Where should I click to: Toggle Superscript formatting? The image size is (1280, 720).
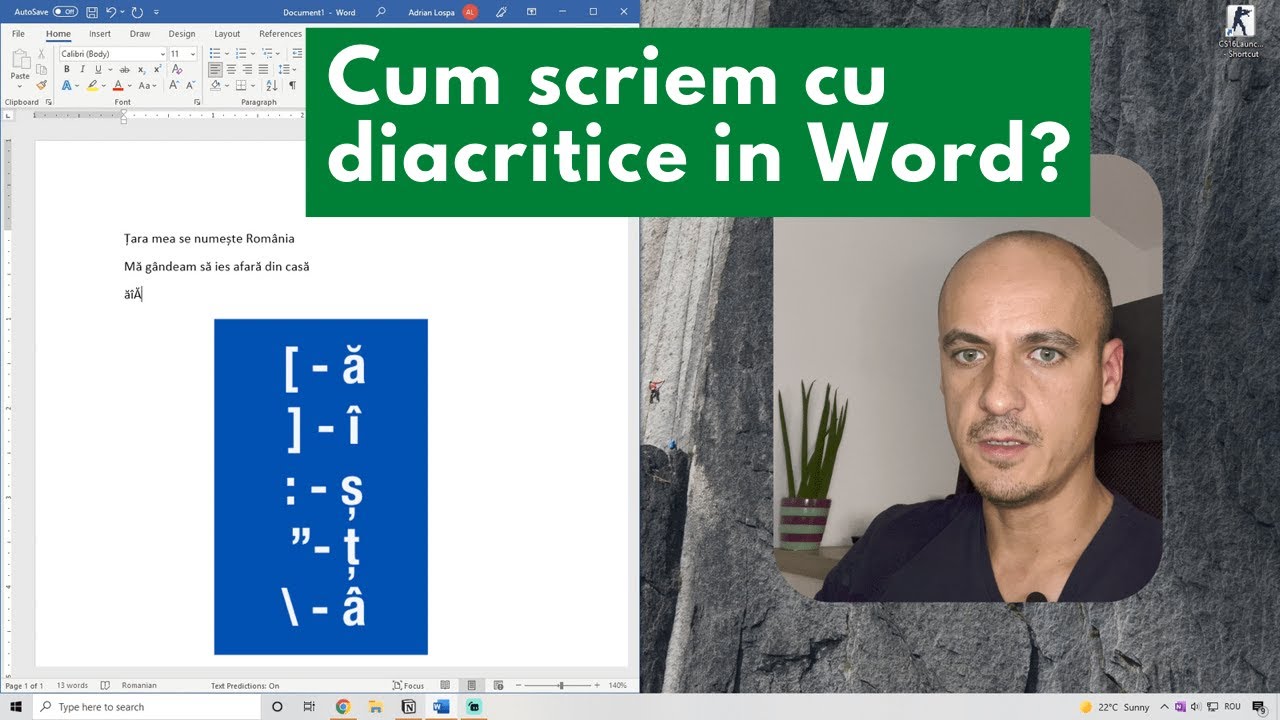coord(157,69)
